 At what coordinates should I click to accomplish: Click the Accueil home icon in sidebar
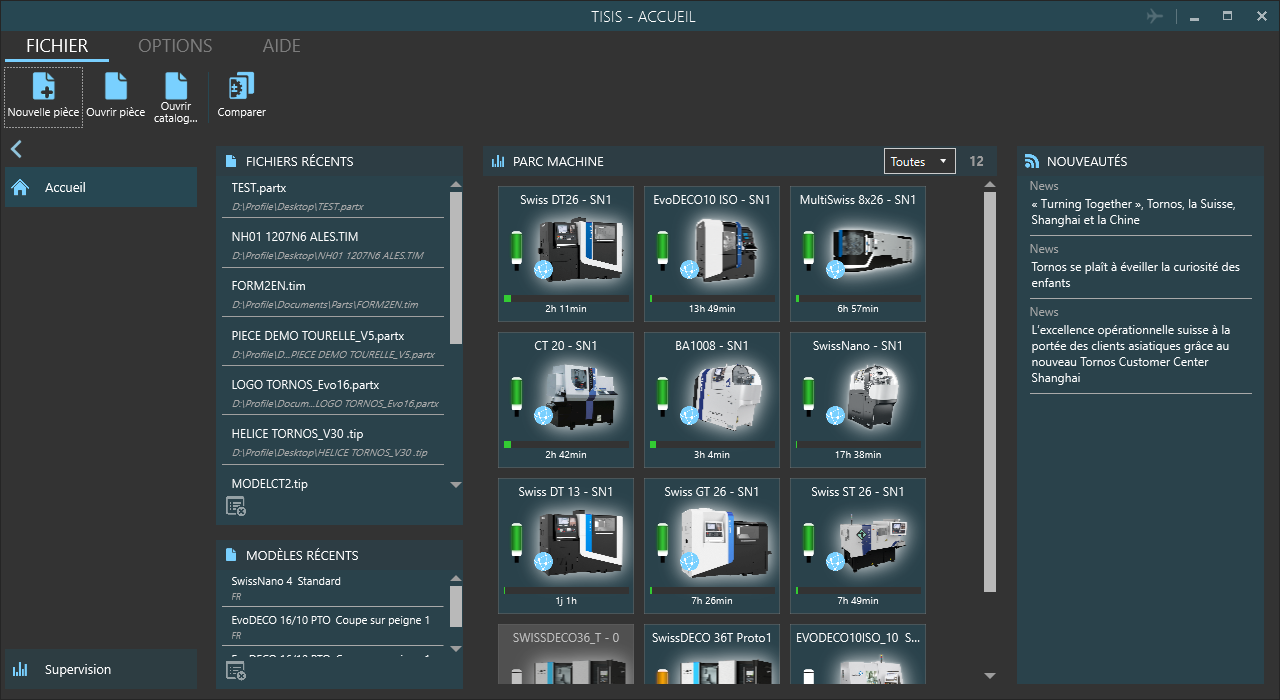(x=20, y=187)
